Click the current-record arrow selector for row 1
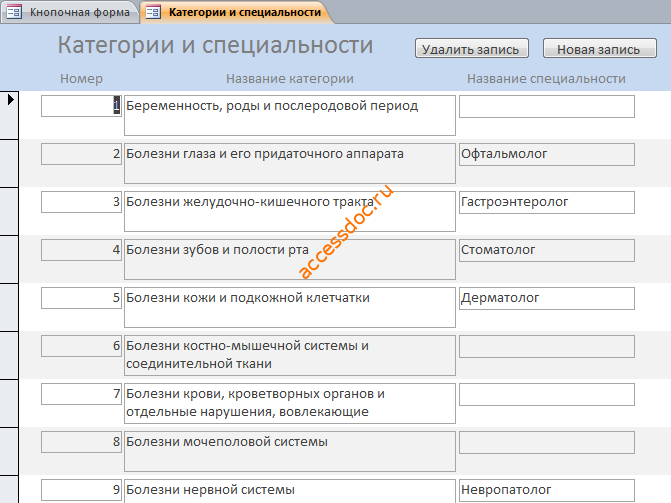Screen dimensions: 671x503 pyautogui.click(x=9, y=115)
